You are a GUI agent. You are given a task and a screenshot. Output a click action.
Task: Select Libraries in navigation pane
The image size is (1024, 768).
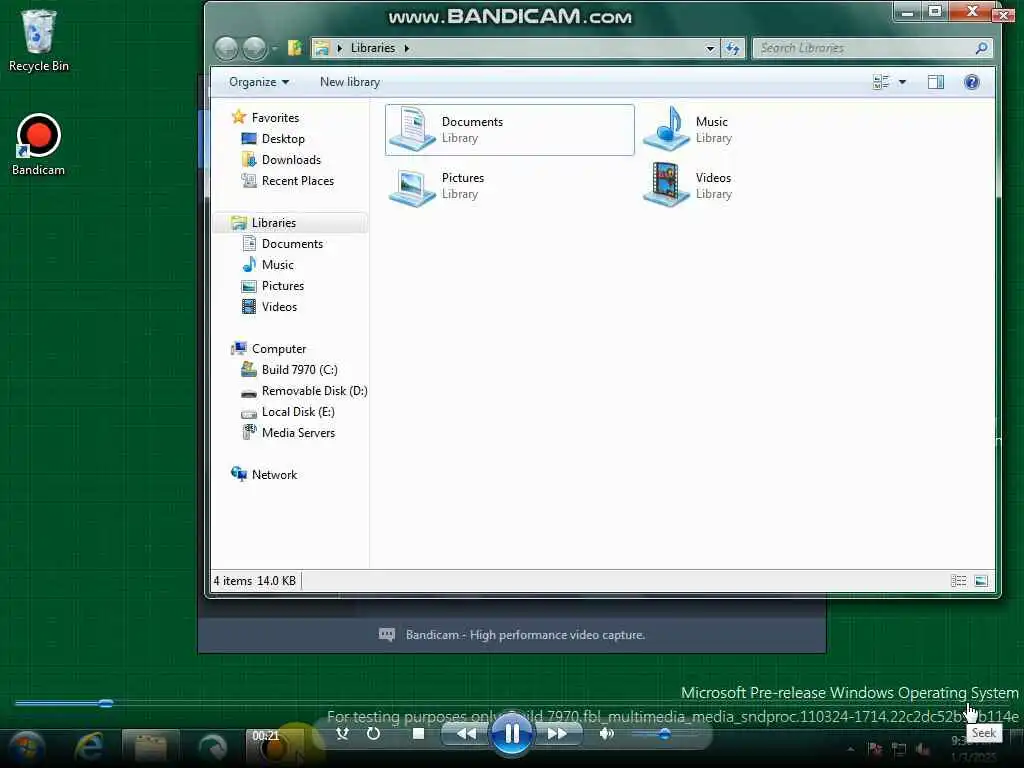291,223
